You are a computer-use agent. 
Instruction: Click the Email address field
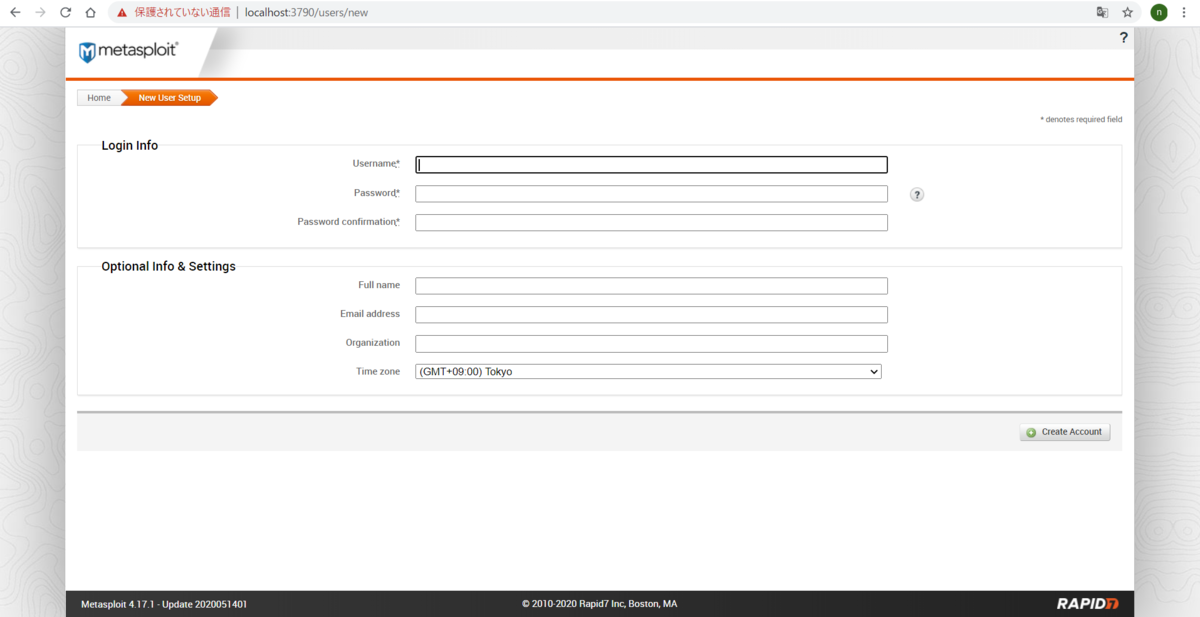(x=651, y=315)
